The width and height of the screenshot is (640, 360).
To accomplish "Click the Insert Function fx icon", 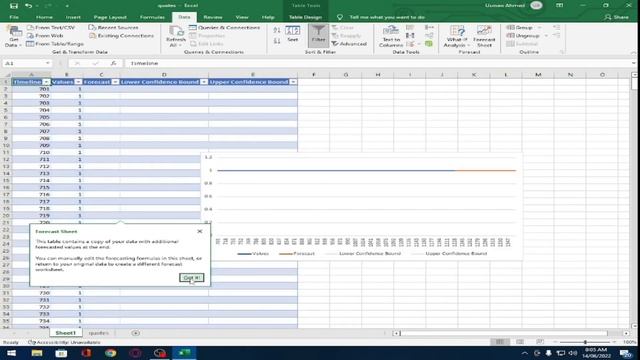I will (x=113, y=63).
